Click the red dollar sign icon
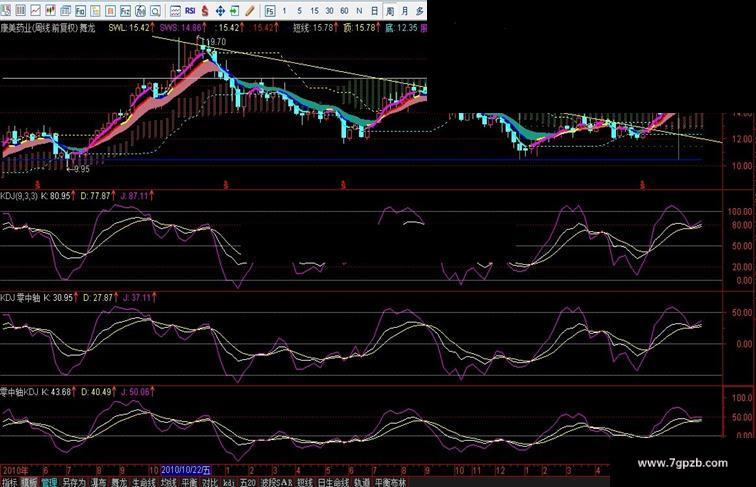The width and height of the screenshot is (756, 487). click(205, 10)
